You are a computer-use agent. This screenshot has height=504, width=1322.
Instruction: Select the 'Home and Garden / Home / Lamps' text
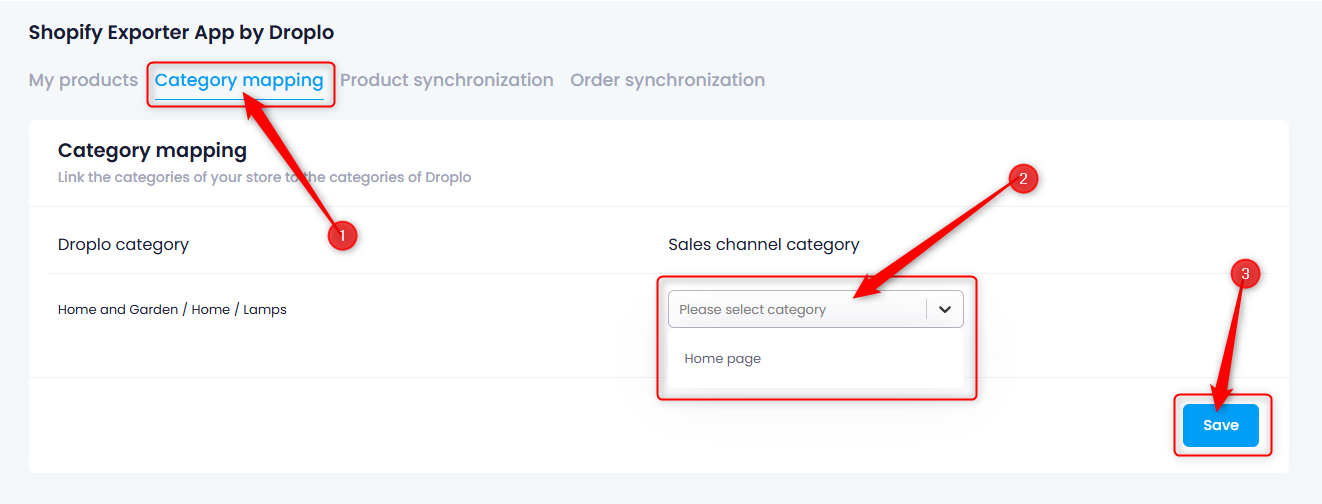point(172,310)
